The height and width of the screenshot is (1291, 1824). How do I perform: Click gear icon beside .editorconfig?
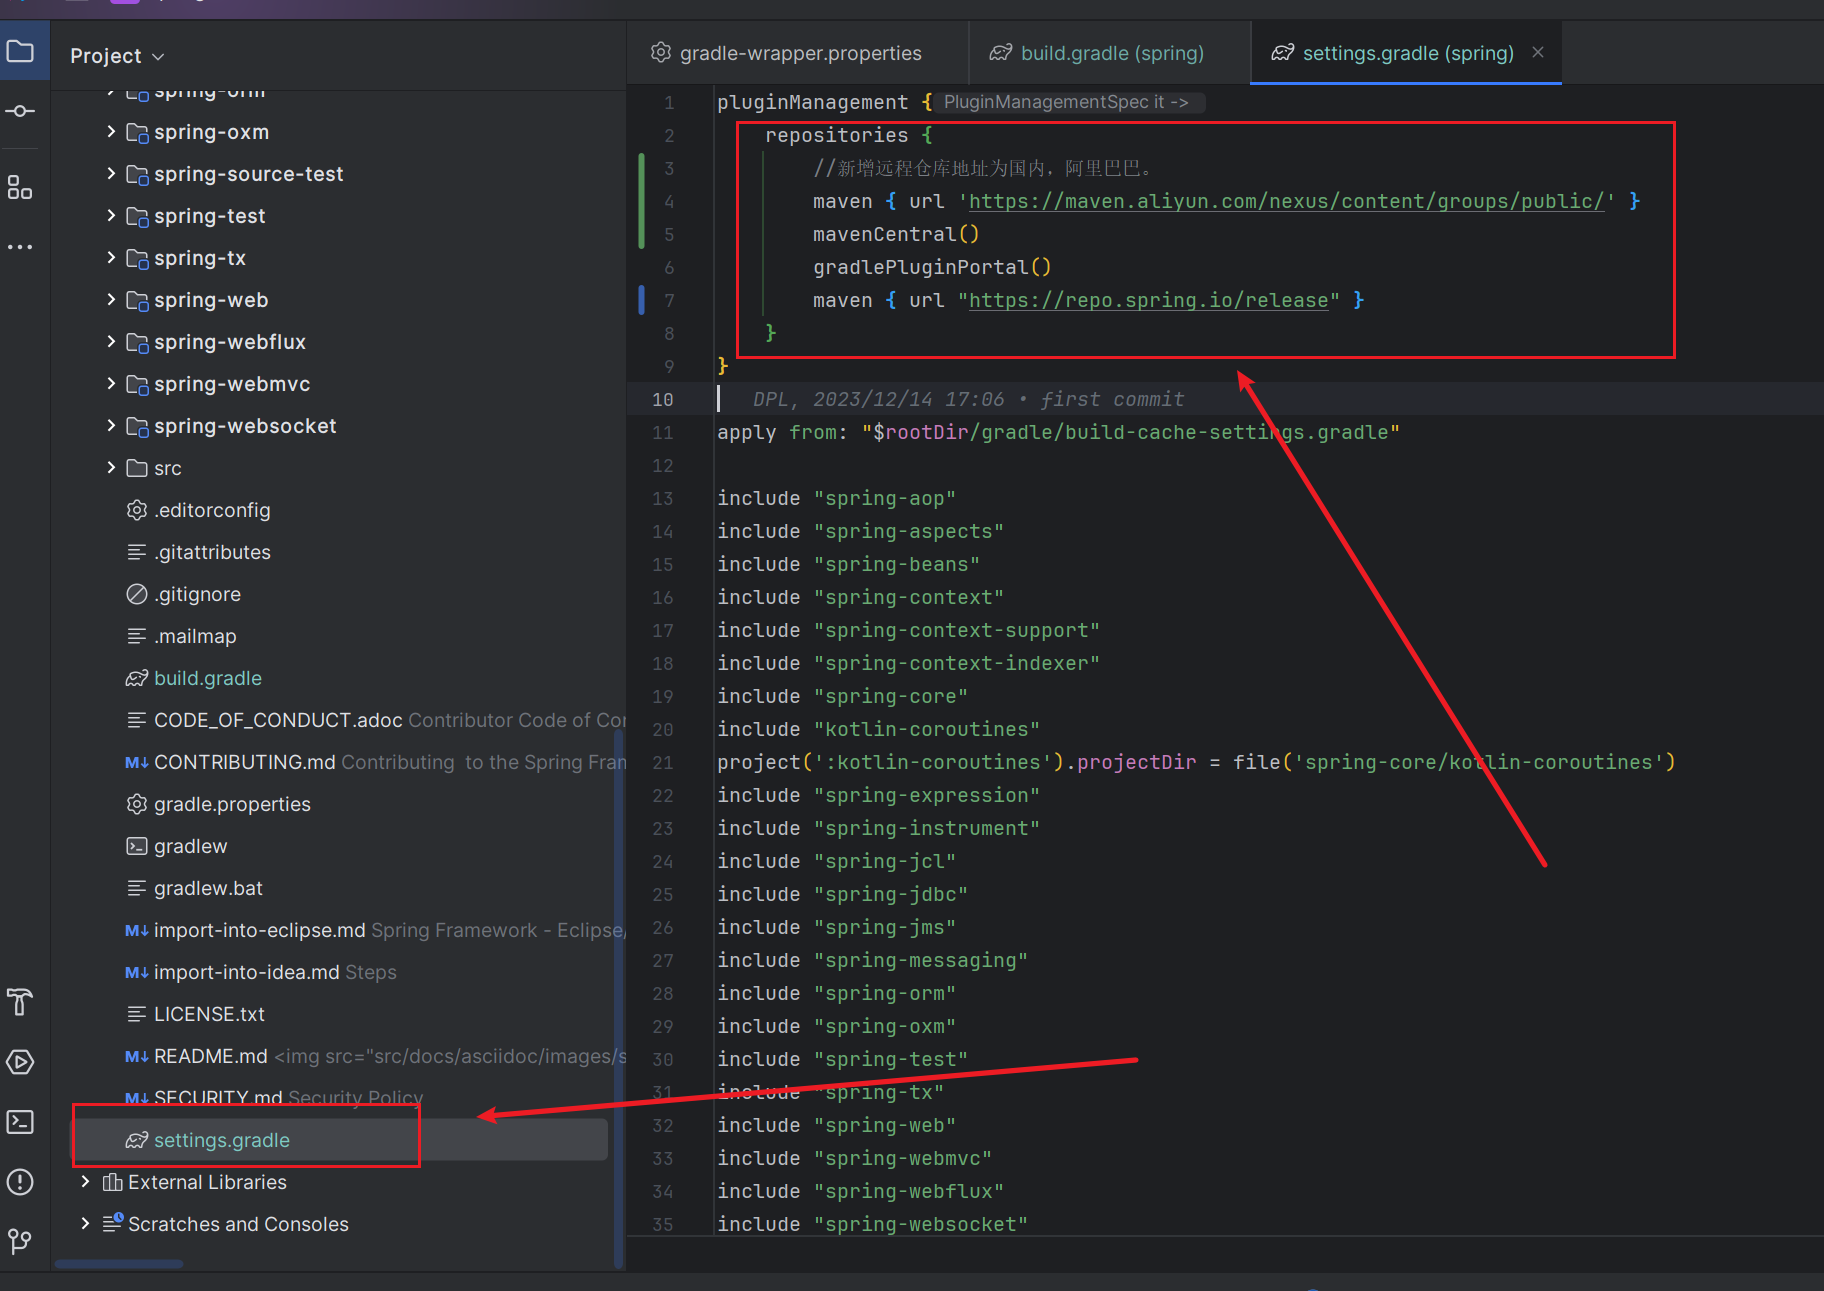137,510
